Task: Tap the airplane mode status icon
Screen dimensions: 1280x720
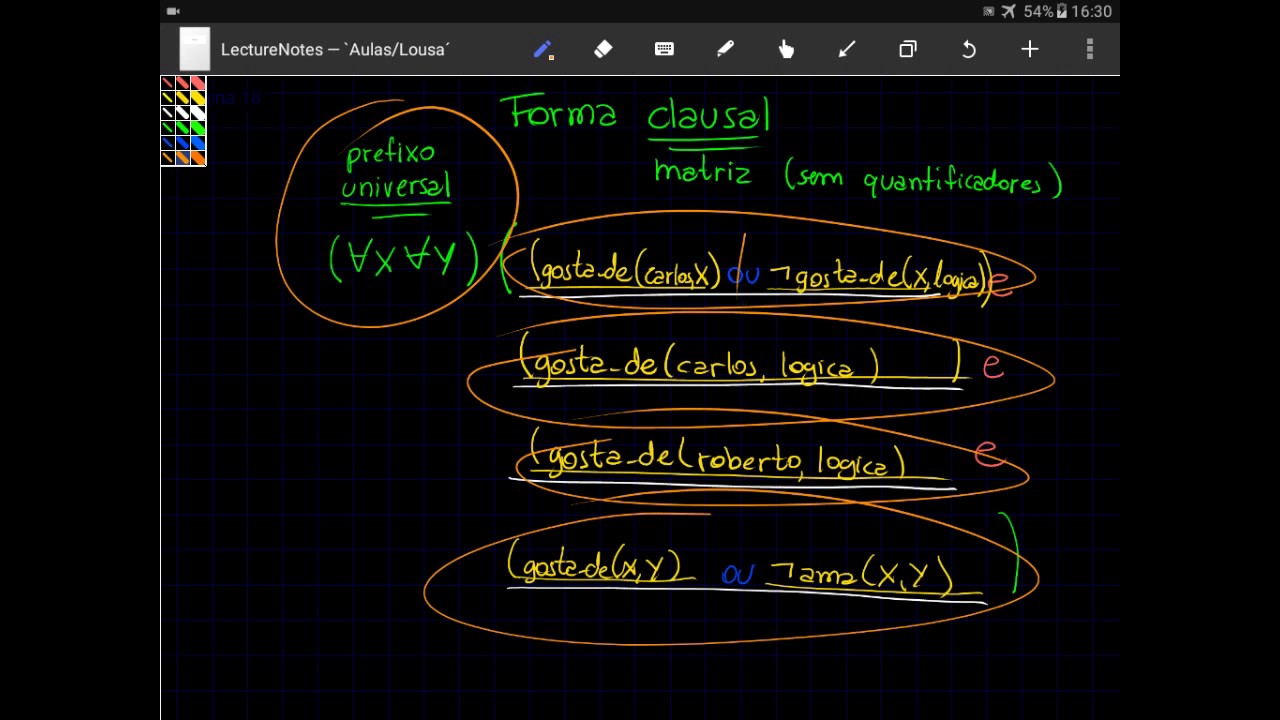Action: 1007,11
